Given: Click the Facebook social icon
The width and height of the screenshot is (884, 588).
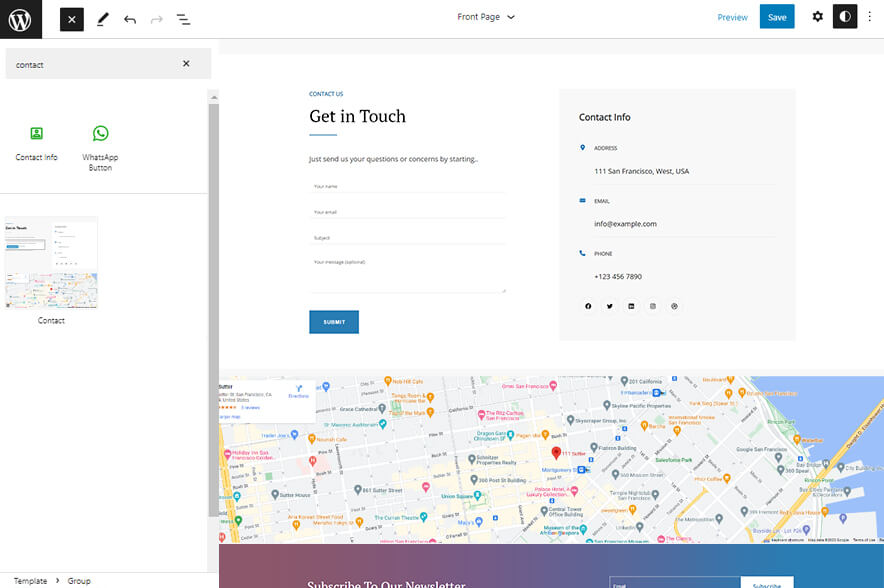Looking at the screenshot, I should click(588, 306).
